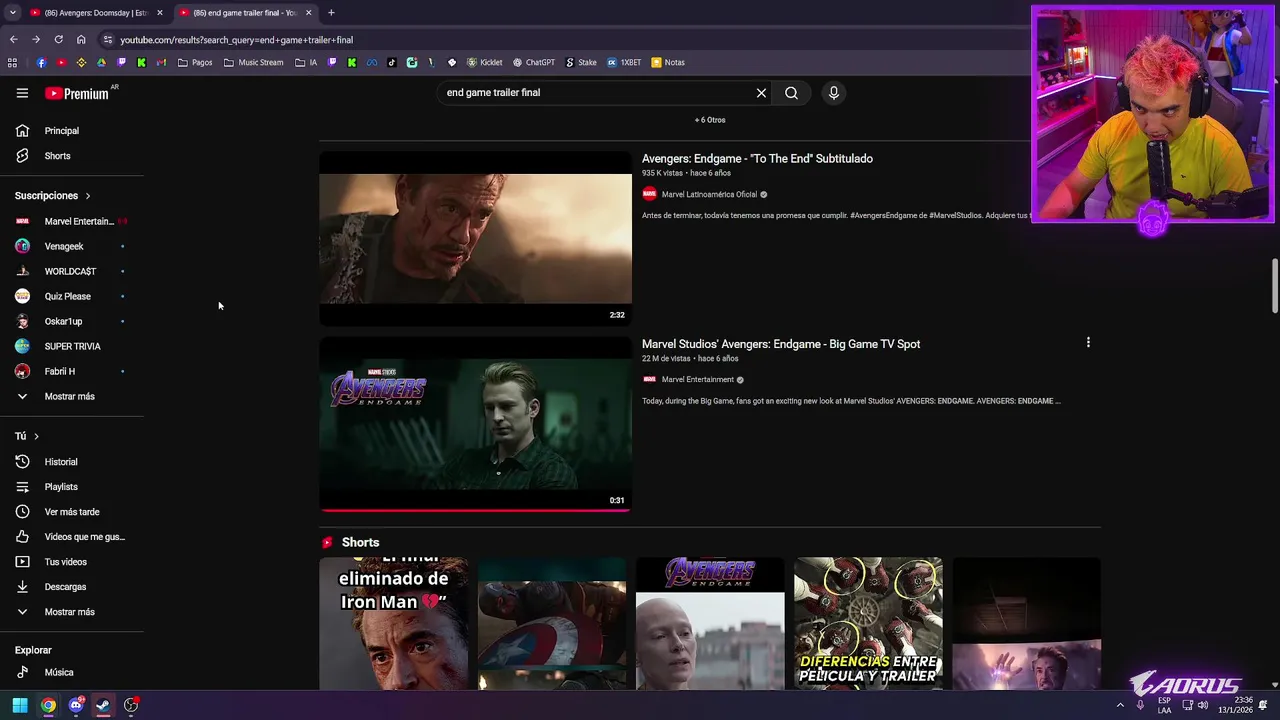Open a new browser tab
Screen dimensions: 1280x720
tap(331, 13)
